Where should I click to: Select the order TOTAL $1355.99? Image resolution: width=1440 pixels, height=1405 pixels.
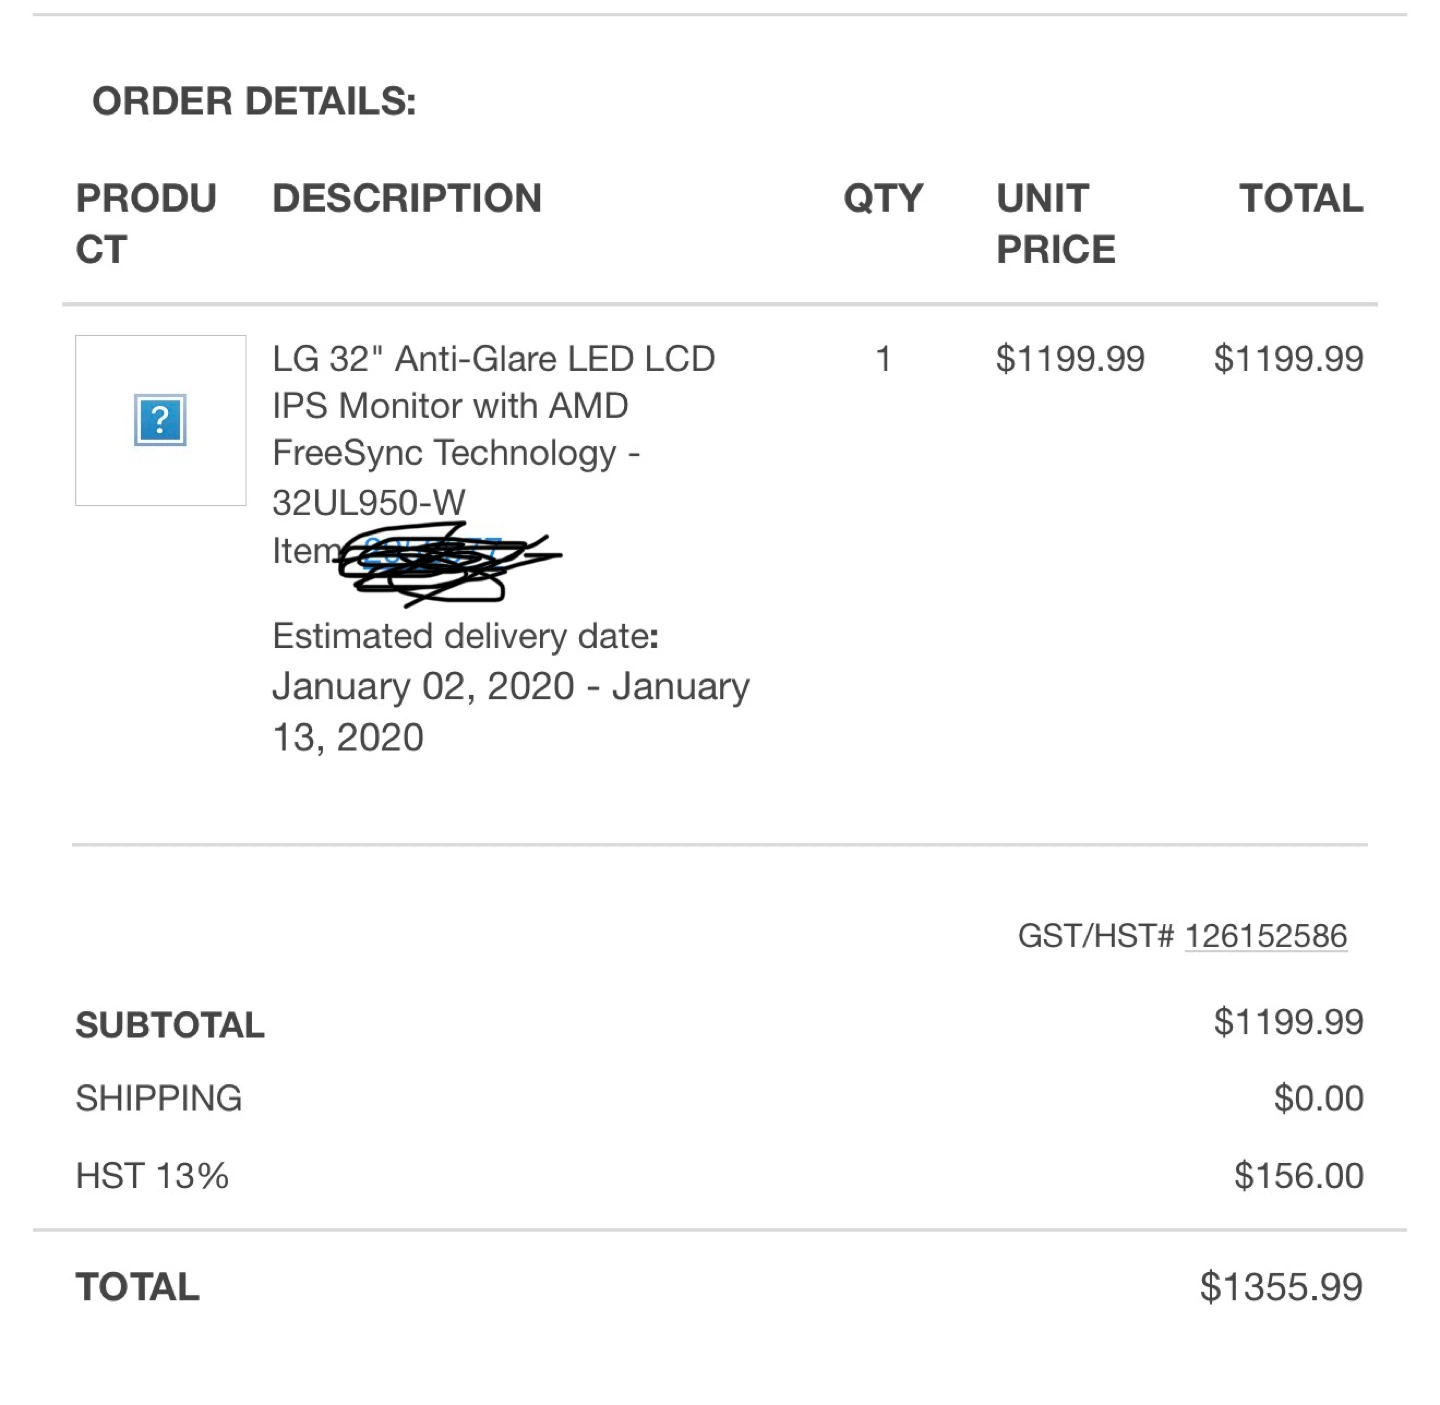click(x=1281, y=1287)
